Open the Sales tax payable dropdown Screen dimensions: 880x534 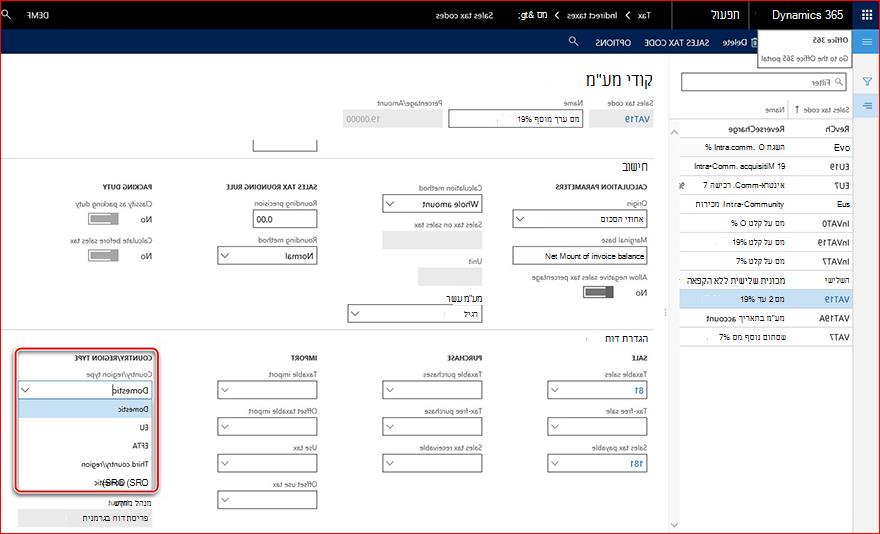pyautogui.click(x=555, y=463)
